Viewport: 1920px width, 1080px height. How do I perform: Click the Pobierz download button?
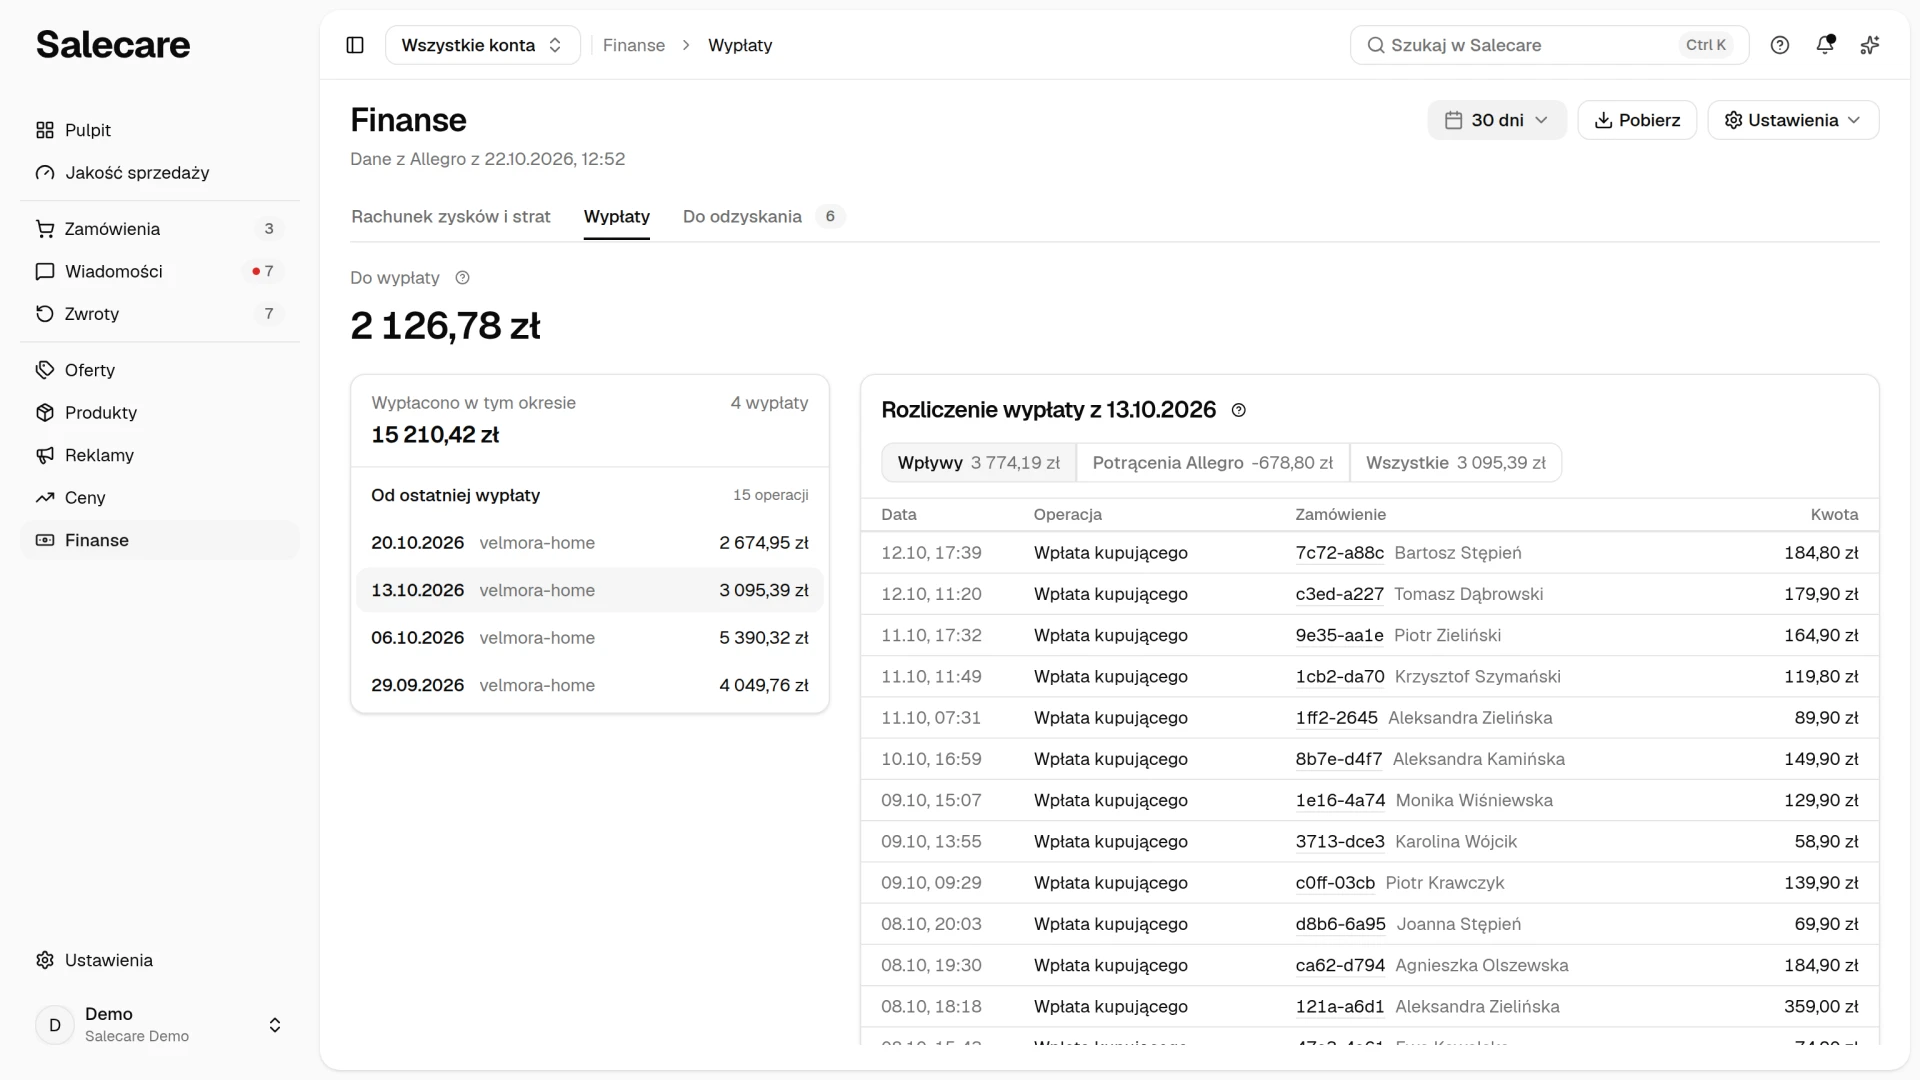(1637, 120)
